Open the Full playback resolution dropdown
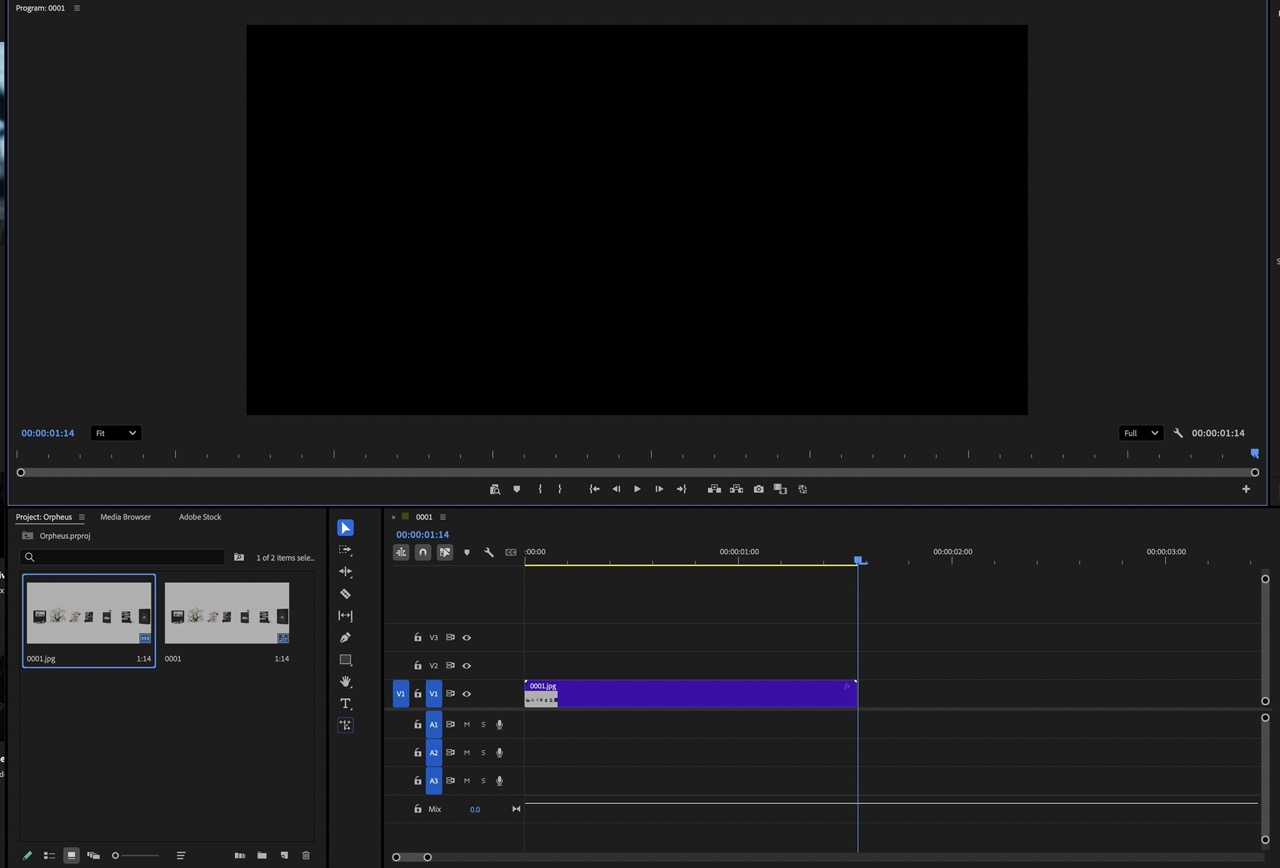This screenshot has width=1280, height=868. pos(1140,433)
